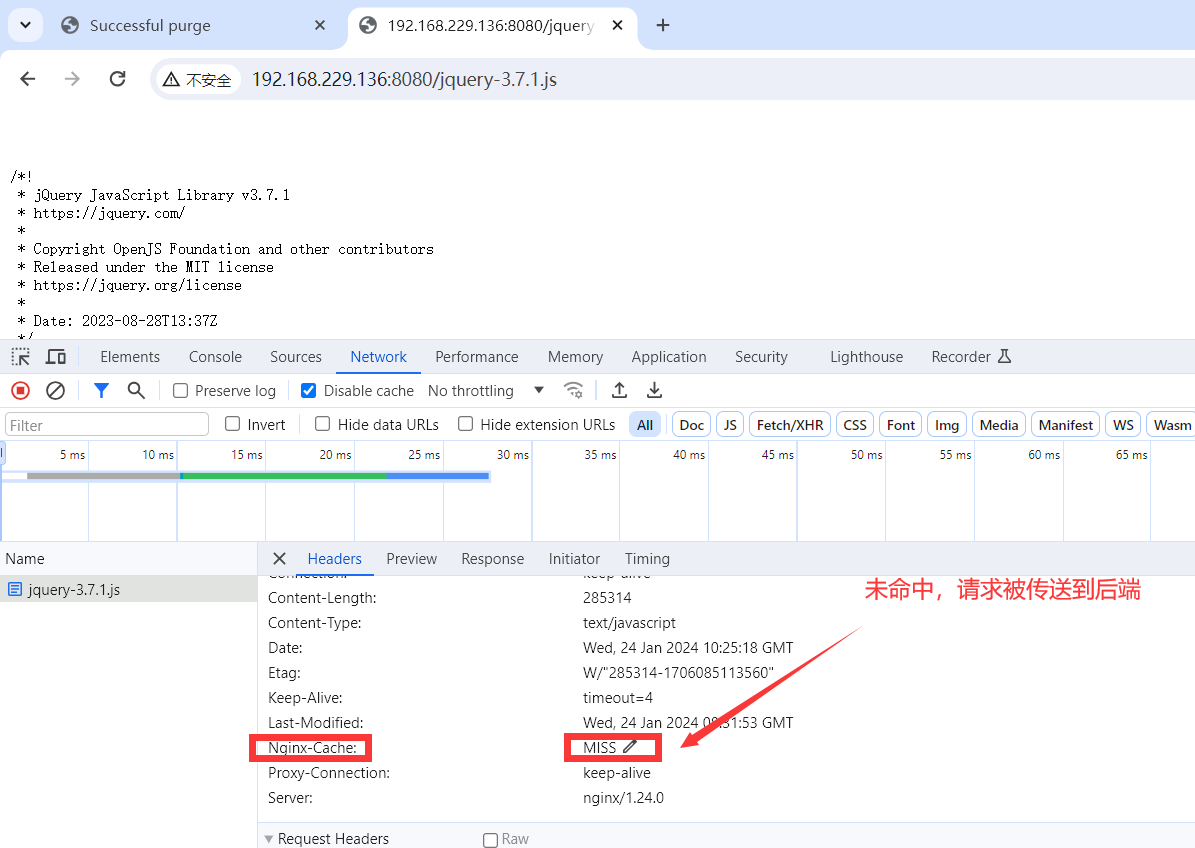This screenshot has height=848, width=1195.
Task: Click the request bar in the overview timeline
Action: (258, 476)
